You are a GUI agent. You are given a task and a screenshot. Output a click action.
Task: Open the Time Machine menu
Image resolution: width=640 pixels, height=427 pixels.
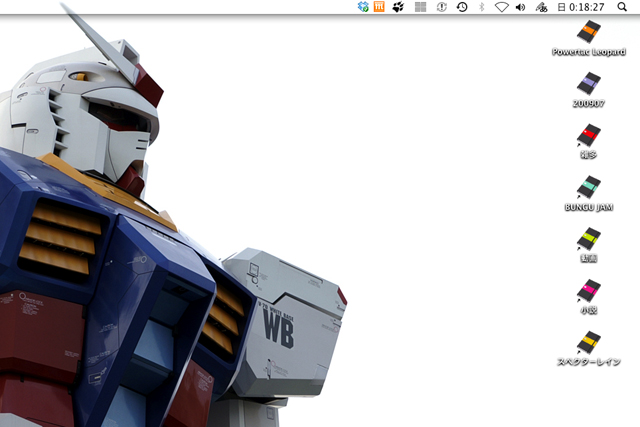[x=462, y=7]
